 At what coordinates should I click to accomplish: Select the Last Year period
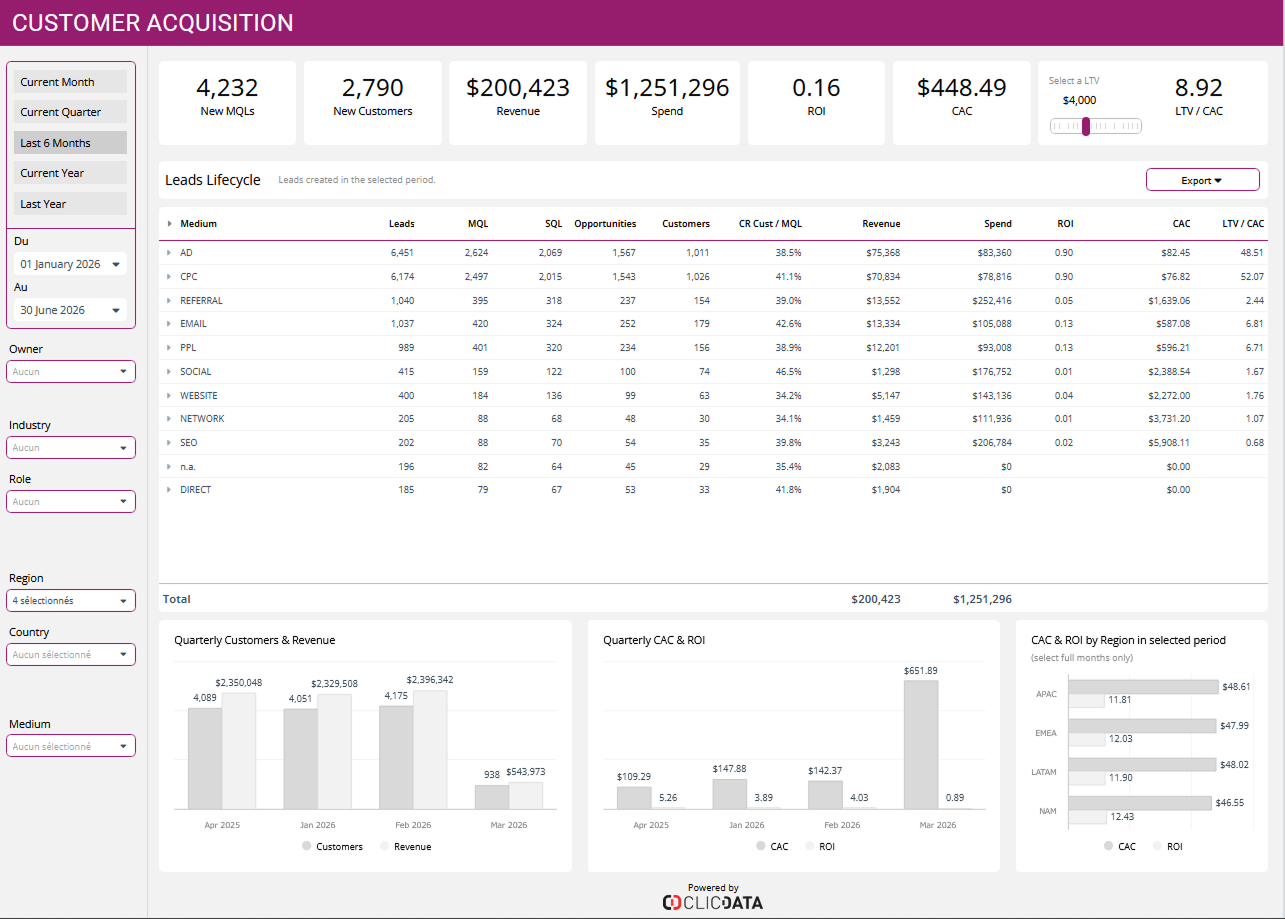70,204
